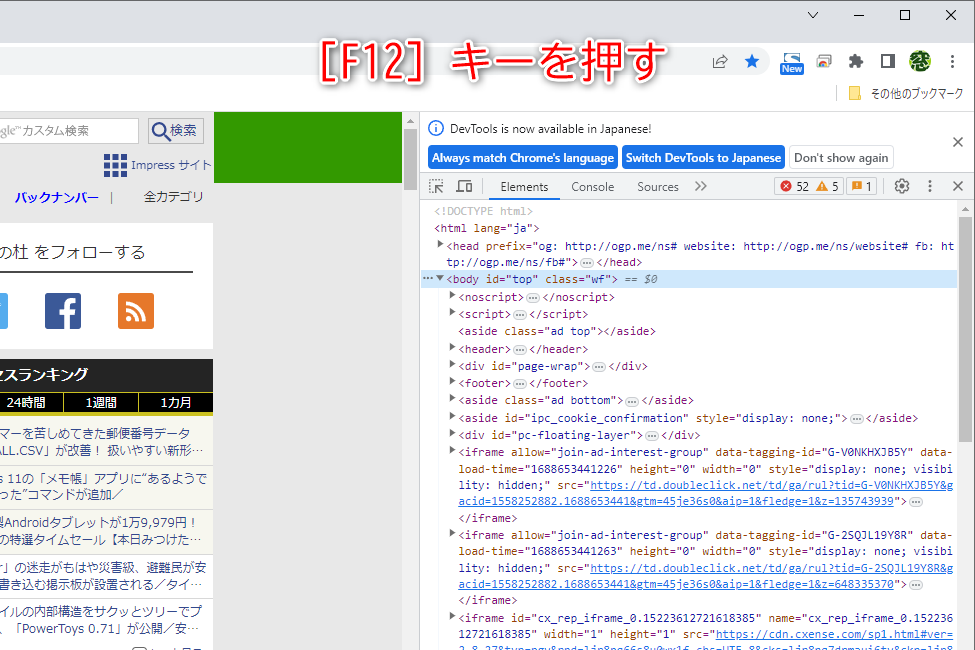Select the inspect element cursor tool
The width and height of the screenshot is (975, 650).
point(436,186)
